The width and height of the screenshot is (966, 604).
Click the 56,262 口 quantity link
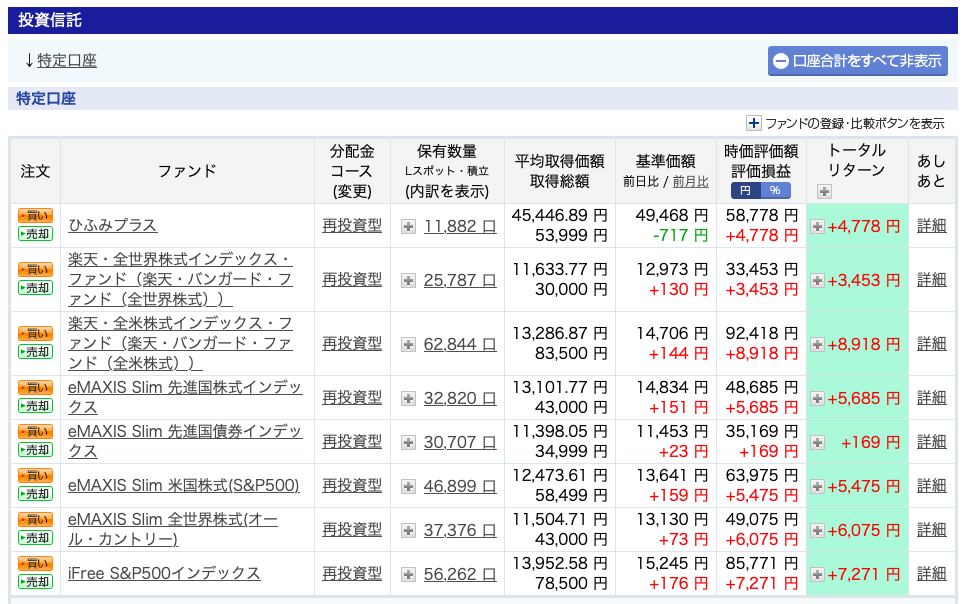(x=460, y=574)
